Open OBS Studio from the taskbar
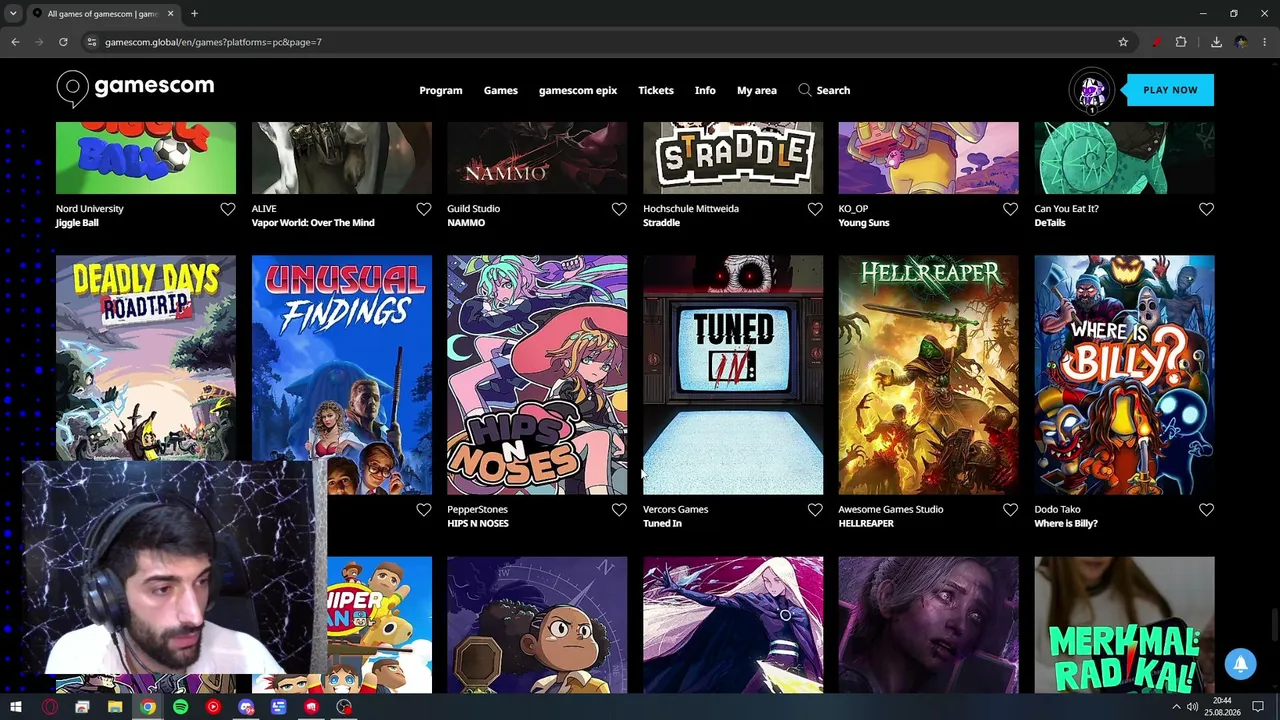Screen dimensions: 1280x720 (x=344, y=707)
